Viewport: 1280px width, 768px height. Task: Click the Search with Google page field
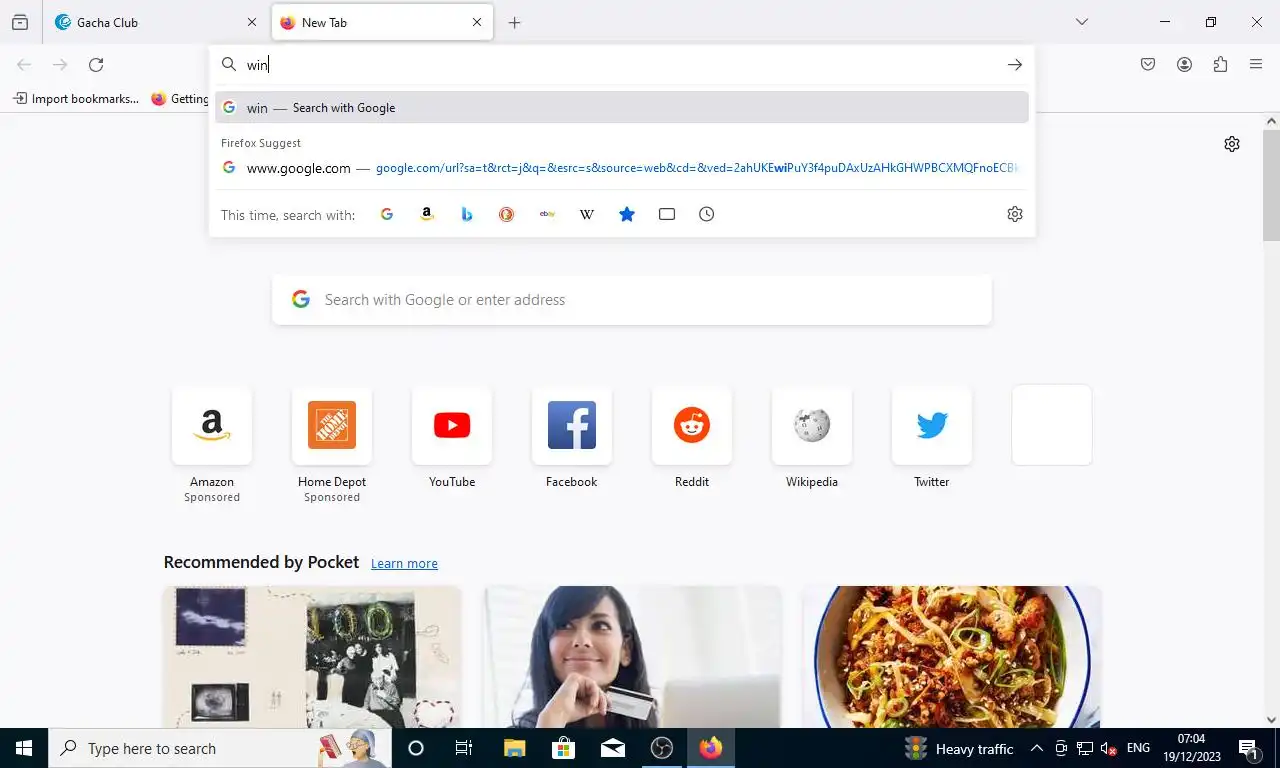(x=632, y=300)
